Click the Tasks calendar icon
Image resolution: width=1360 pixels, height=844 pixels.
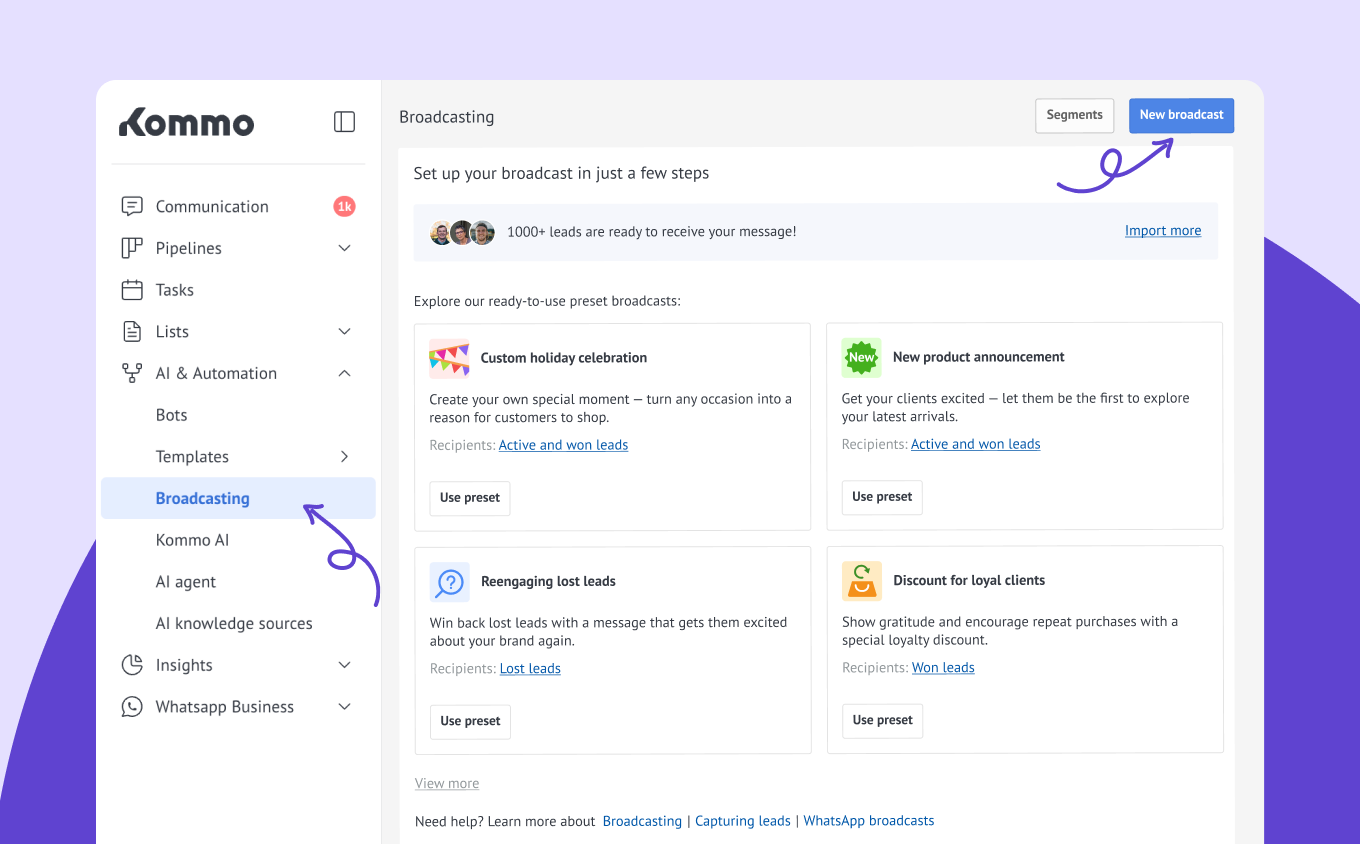[x=132, y=290]
